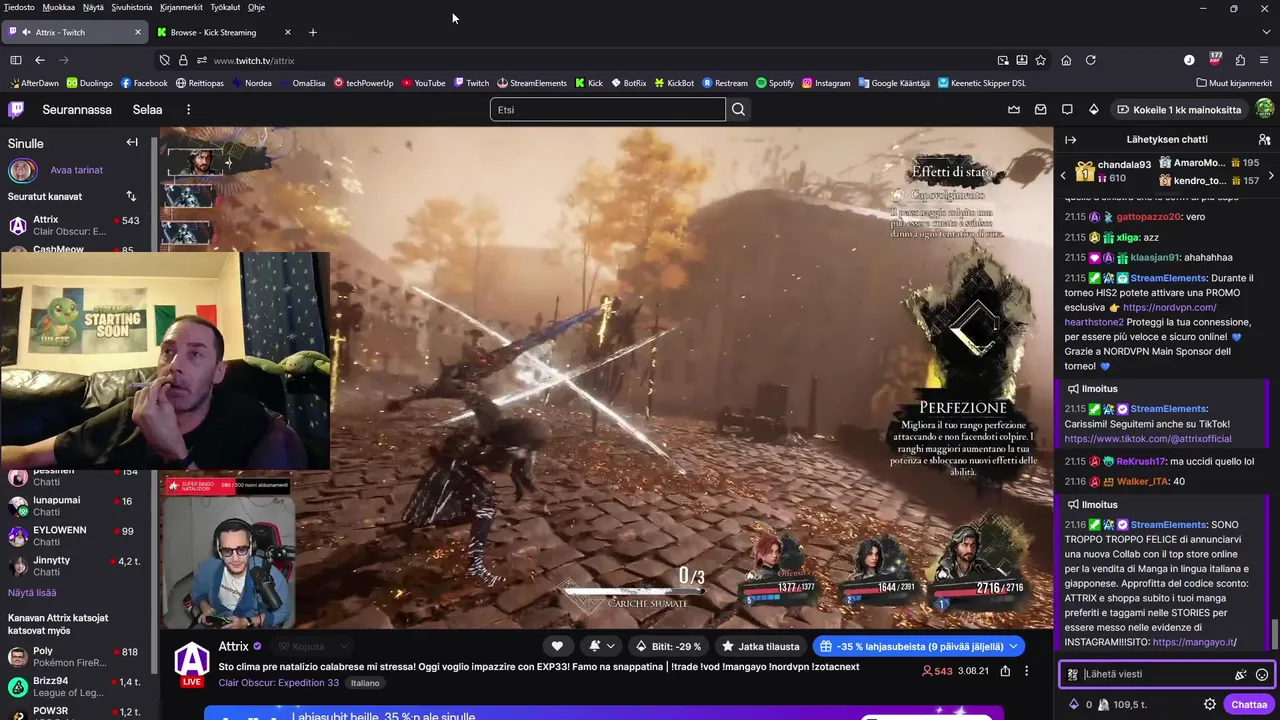Open stream more options menu
This screenshot has height=720, width=1280.
pos(1026,671)
